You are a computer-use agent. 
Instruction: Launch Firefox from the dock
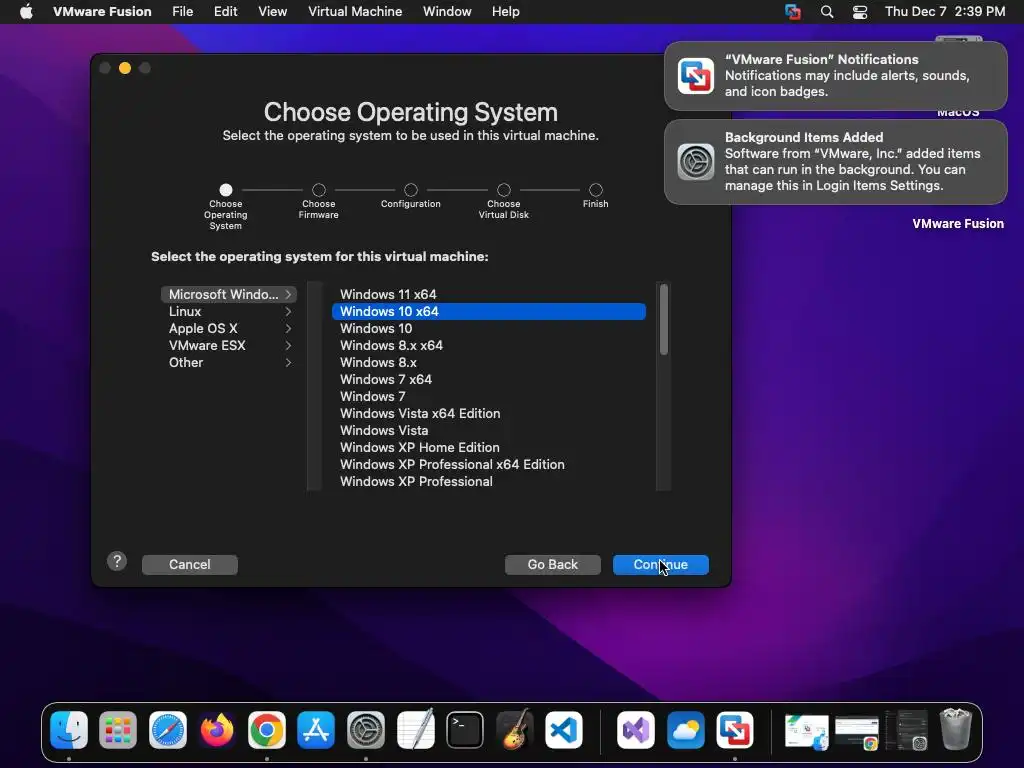tap(217, 729)
